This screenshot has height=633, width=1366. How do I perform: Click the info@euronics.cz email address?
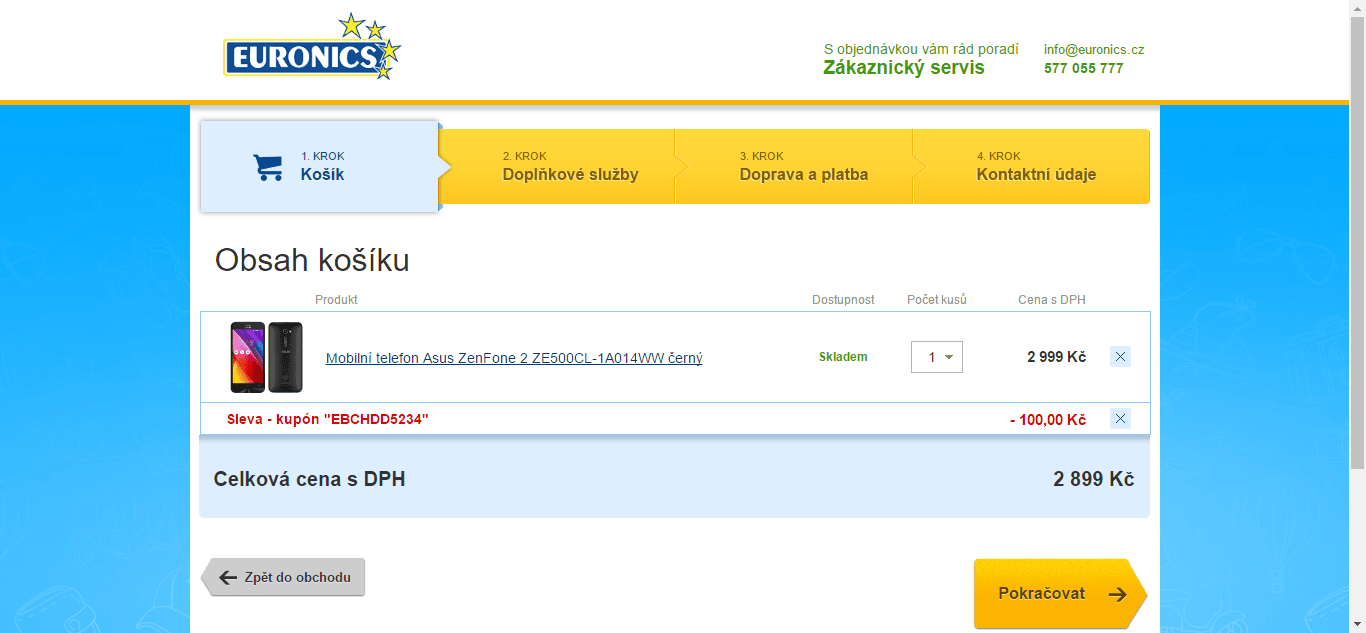click(1094, 49)
